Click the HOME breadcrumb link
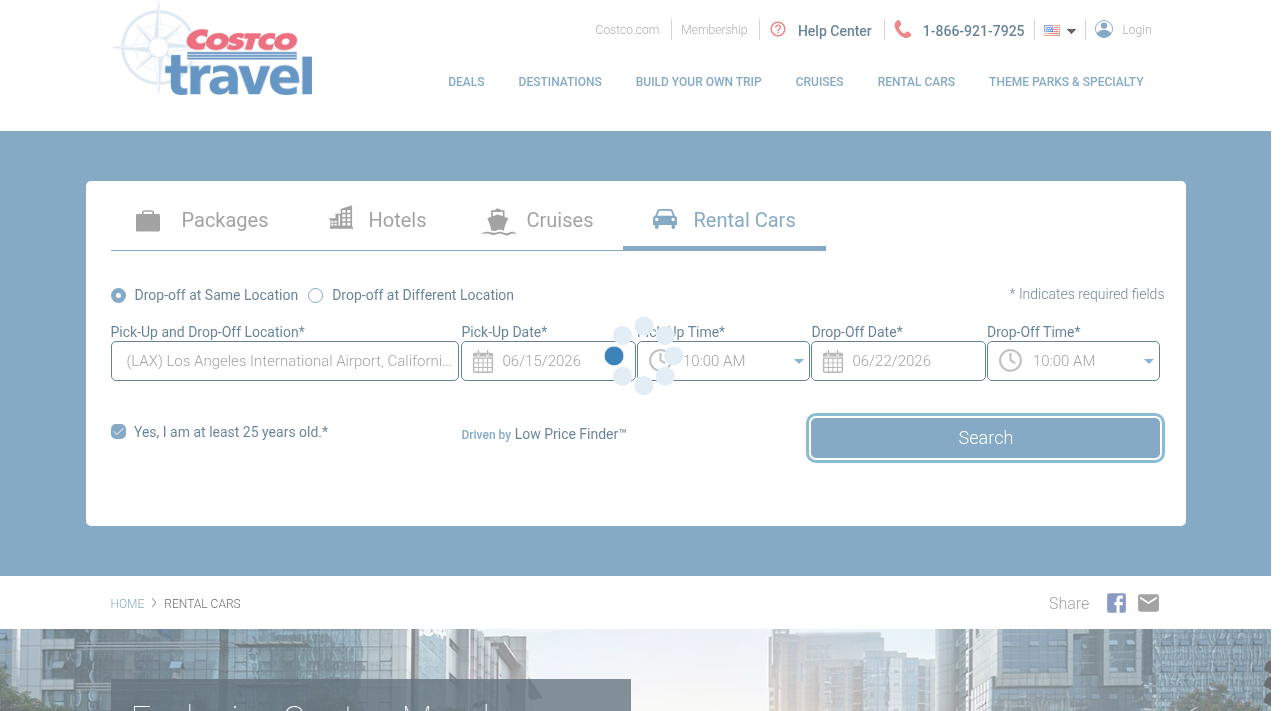 (128, 604)
